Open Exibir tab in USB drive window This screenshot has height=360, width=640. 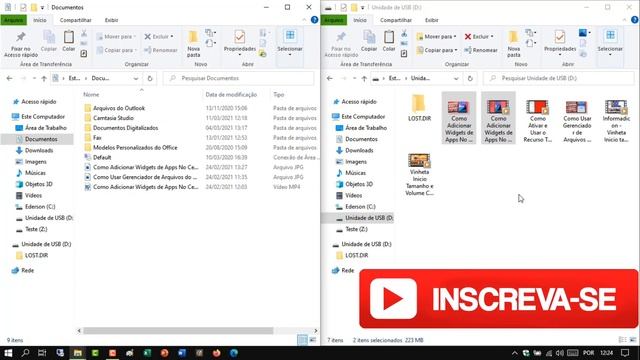(x=431, y=20)
